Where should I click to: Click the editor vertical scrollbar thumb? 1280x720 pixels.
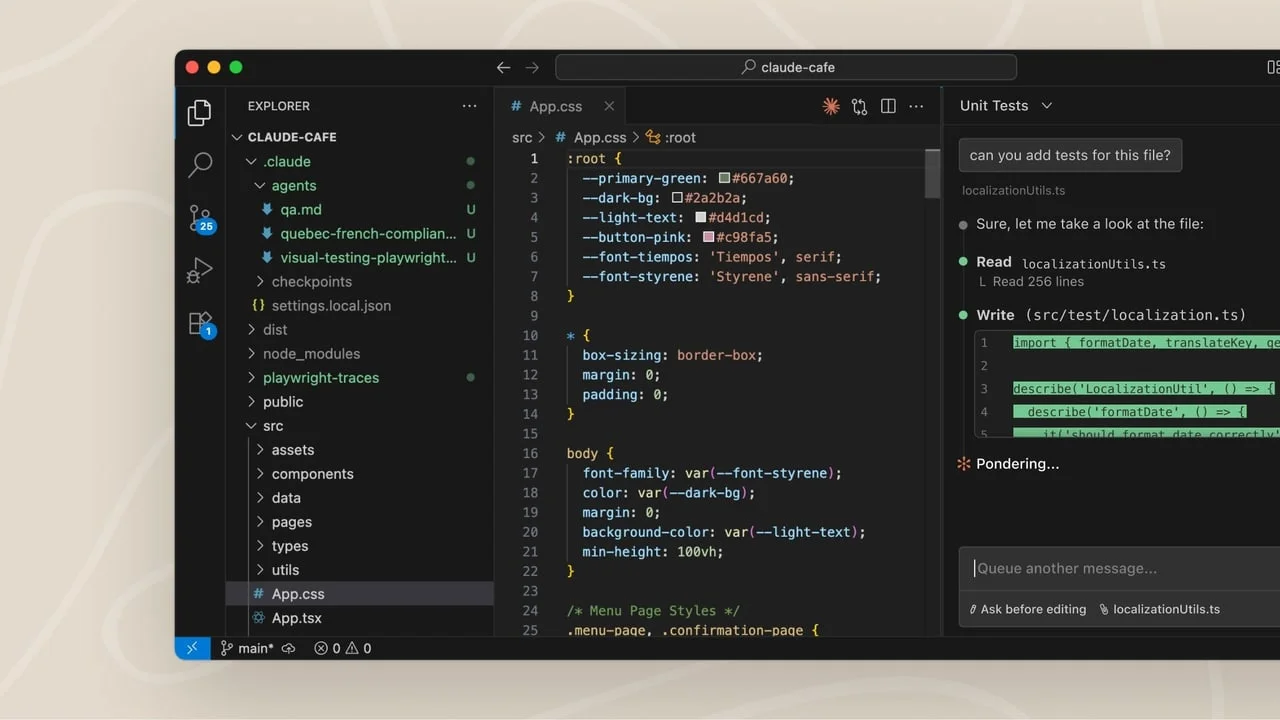click(932, 173)
